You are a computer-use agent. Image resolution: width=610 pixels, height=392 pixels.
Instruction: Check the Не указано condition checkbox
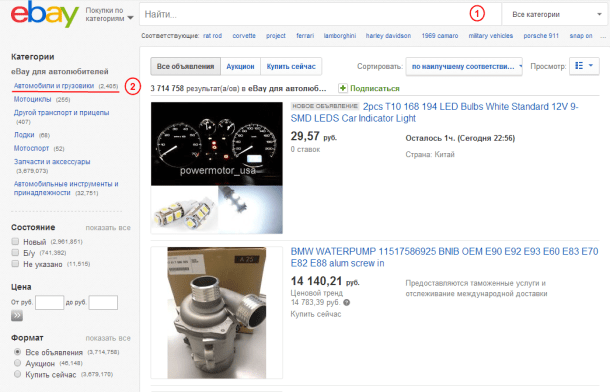pyautogui.click(x=15, y=264)
